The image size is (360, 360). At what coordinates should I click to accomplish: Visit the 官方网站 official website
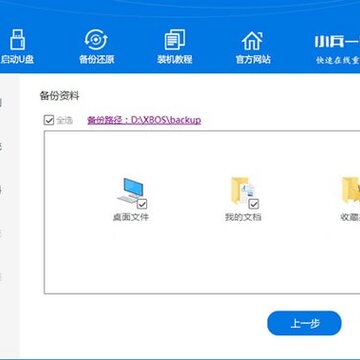coord(253,47)
